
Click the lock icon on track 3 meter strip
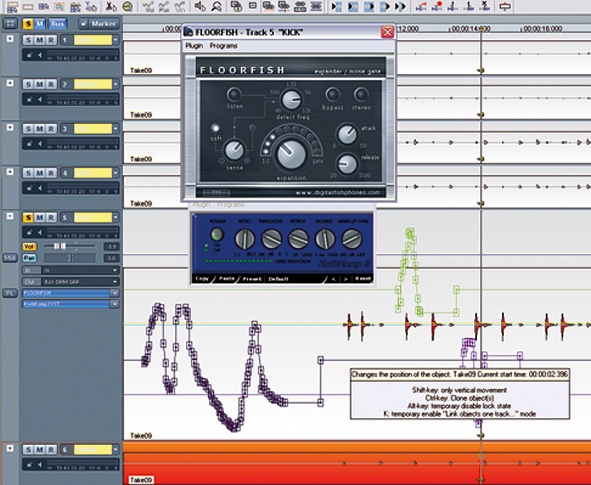[30, 144]
